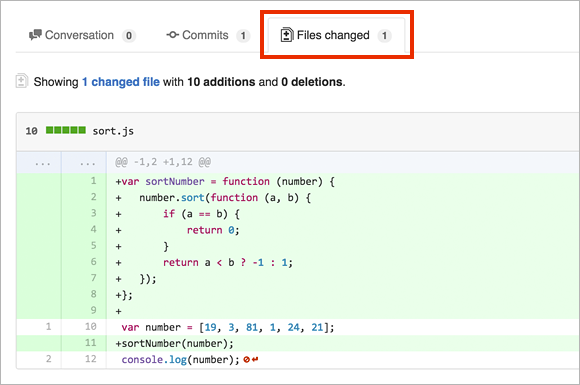Click the Commits count badge
The image size is (580, 385).
pyautogui.click(x=243, y=36)
